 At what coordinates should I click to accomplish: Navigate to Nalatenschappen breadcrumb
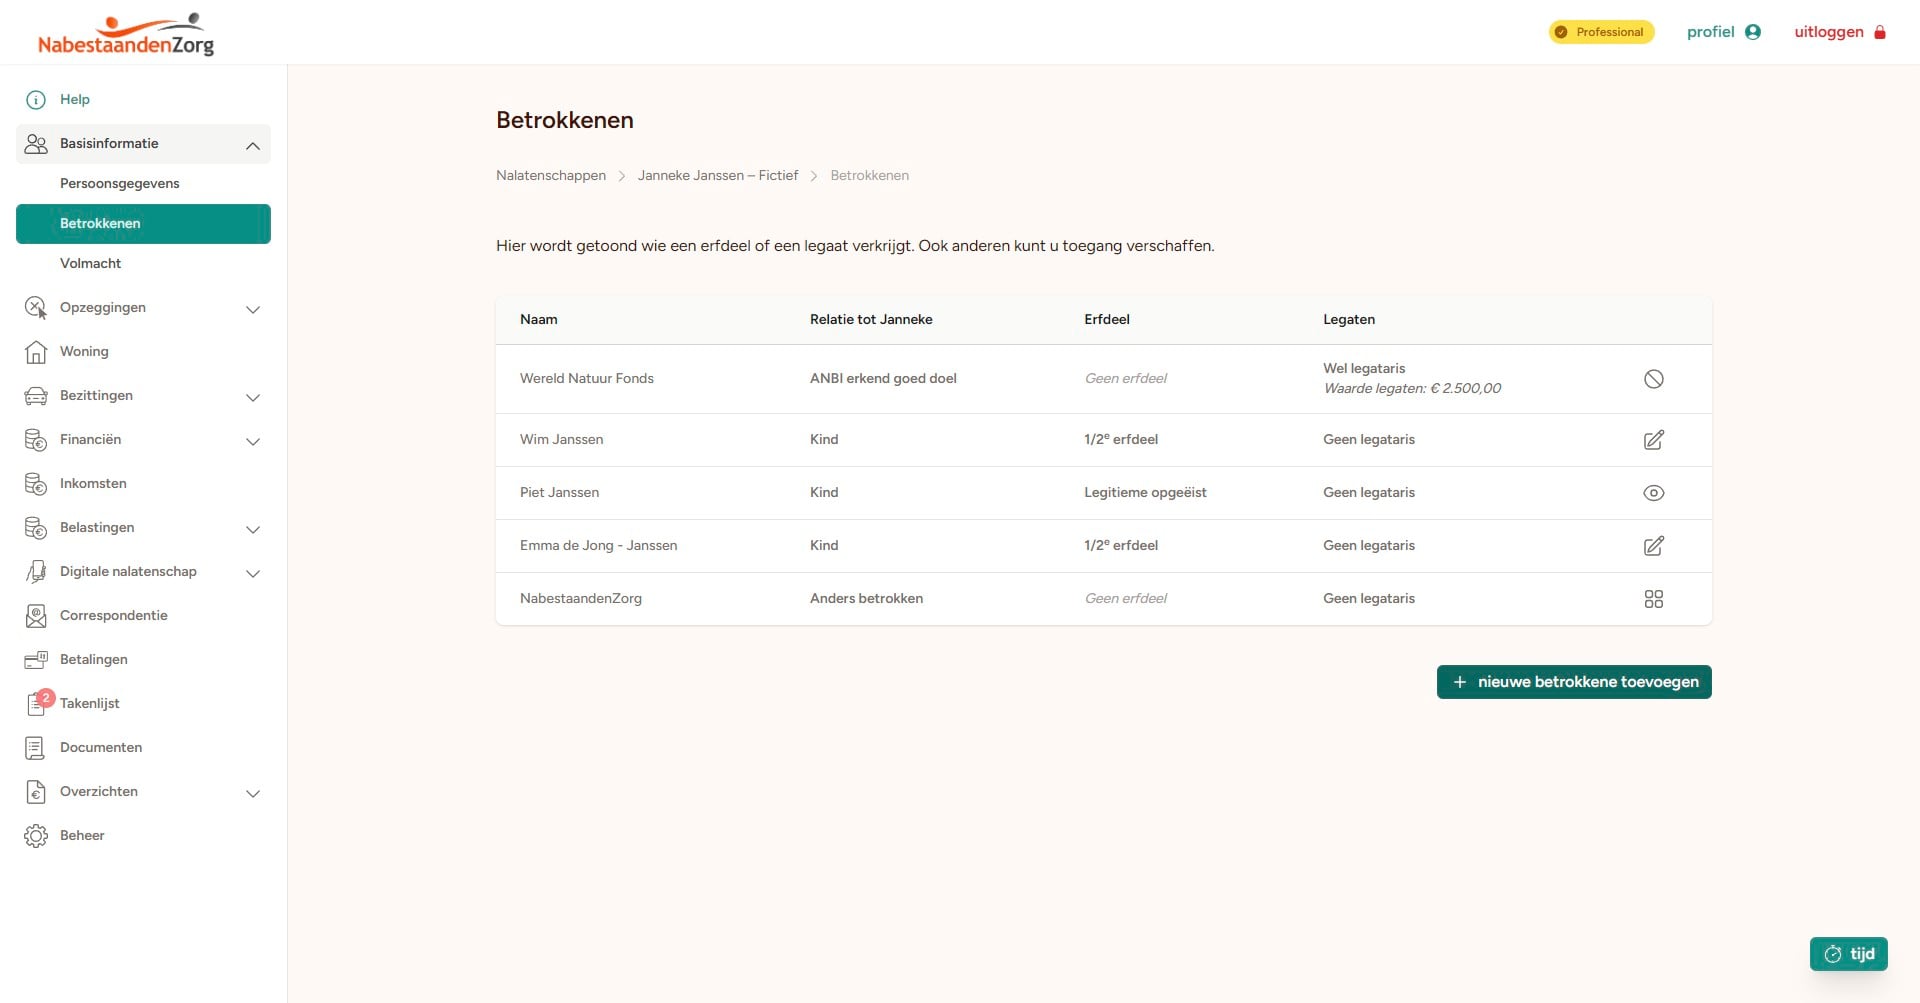(x=551, y=176)
